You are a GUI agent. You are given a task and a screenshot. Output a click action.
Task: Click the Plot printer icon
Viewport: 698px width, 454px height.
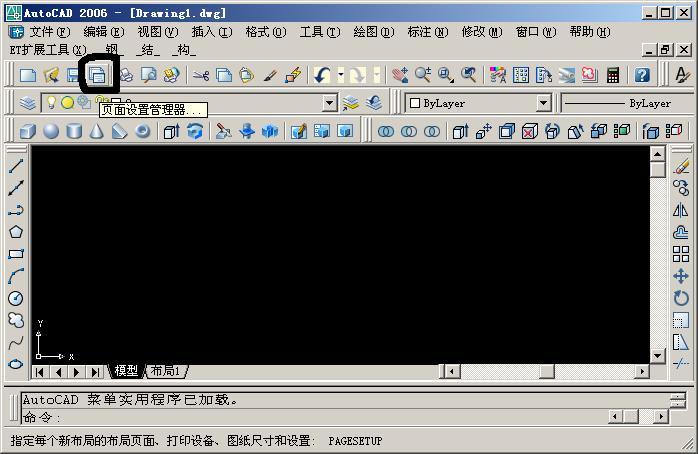(126, 75)
